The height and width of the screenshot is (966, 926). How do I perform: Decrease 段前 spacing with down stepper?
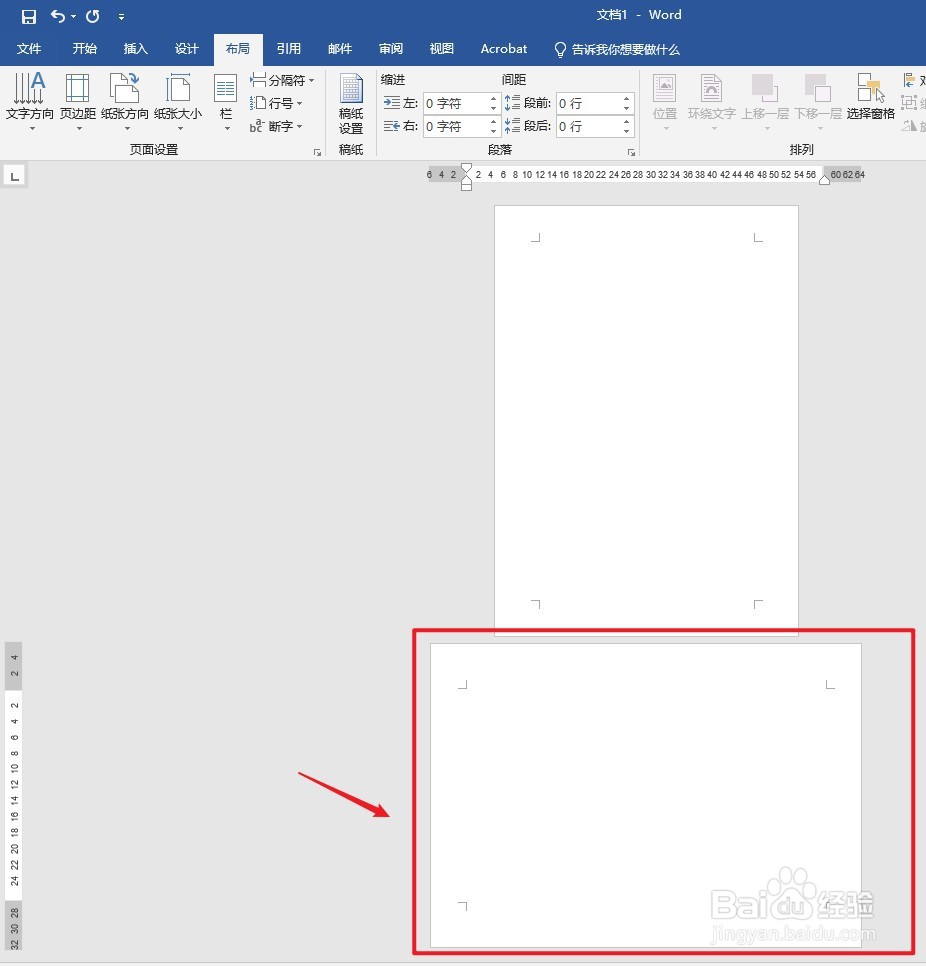click(x=627, y=108)
